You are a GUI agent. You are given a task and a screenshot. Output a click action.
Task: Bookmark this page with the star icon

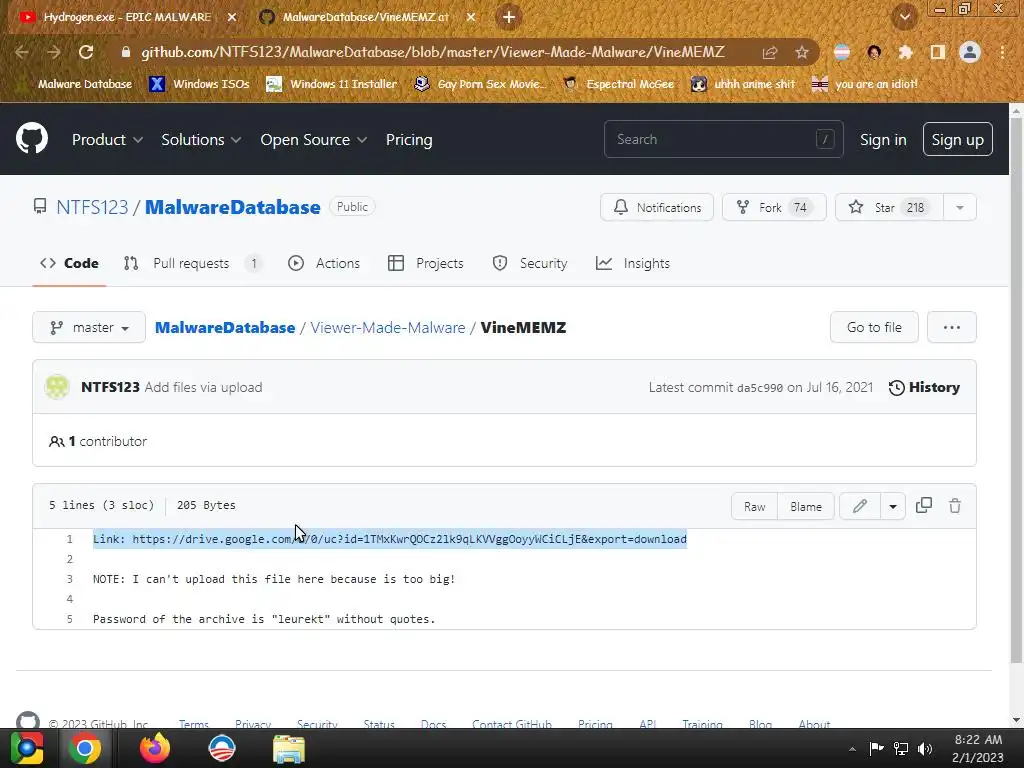[802, 53]
